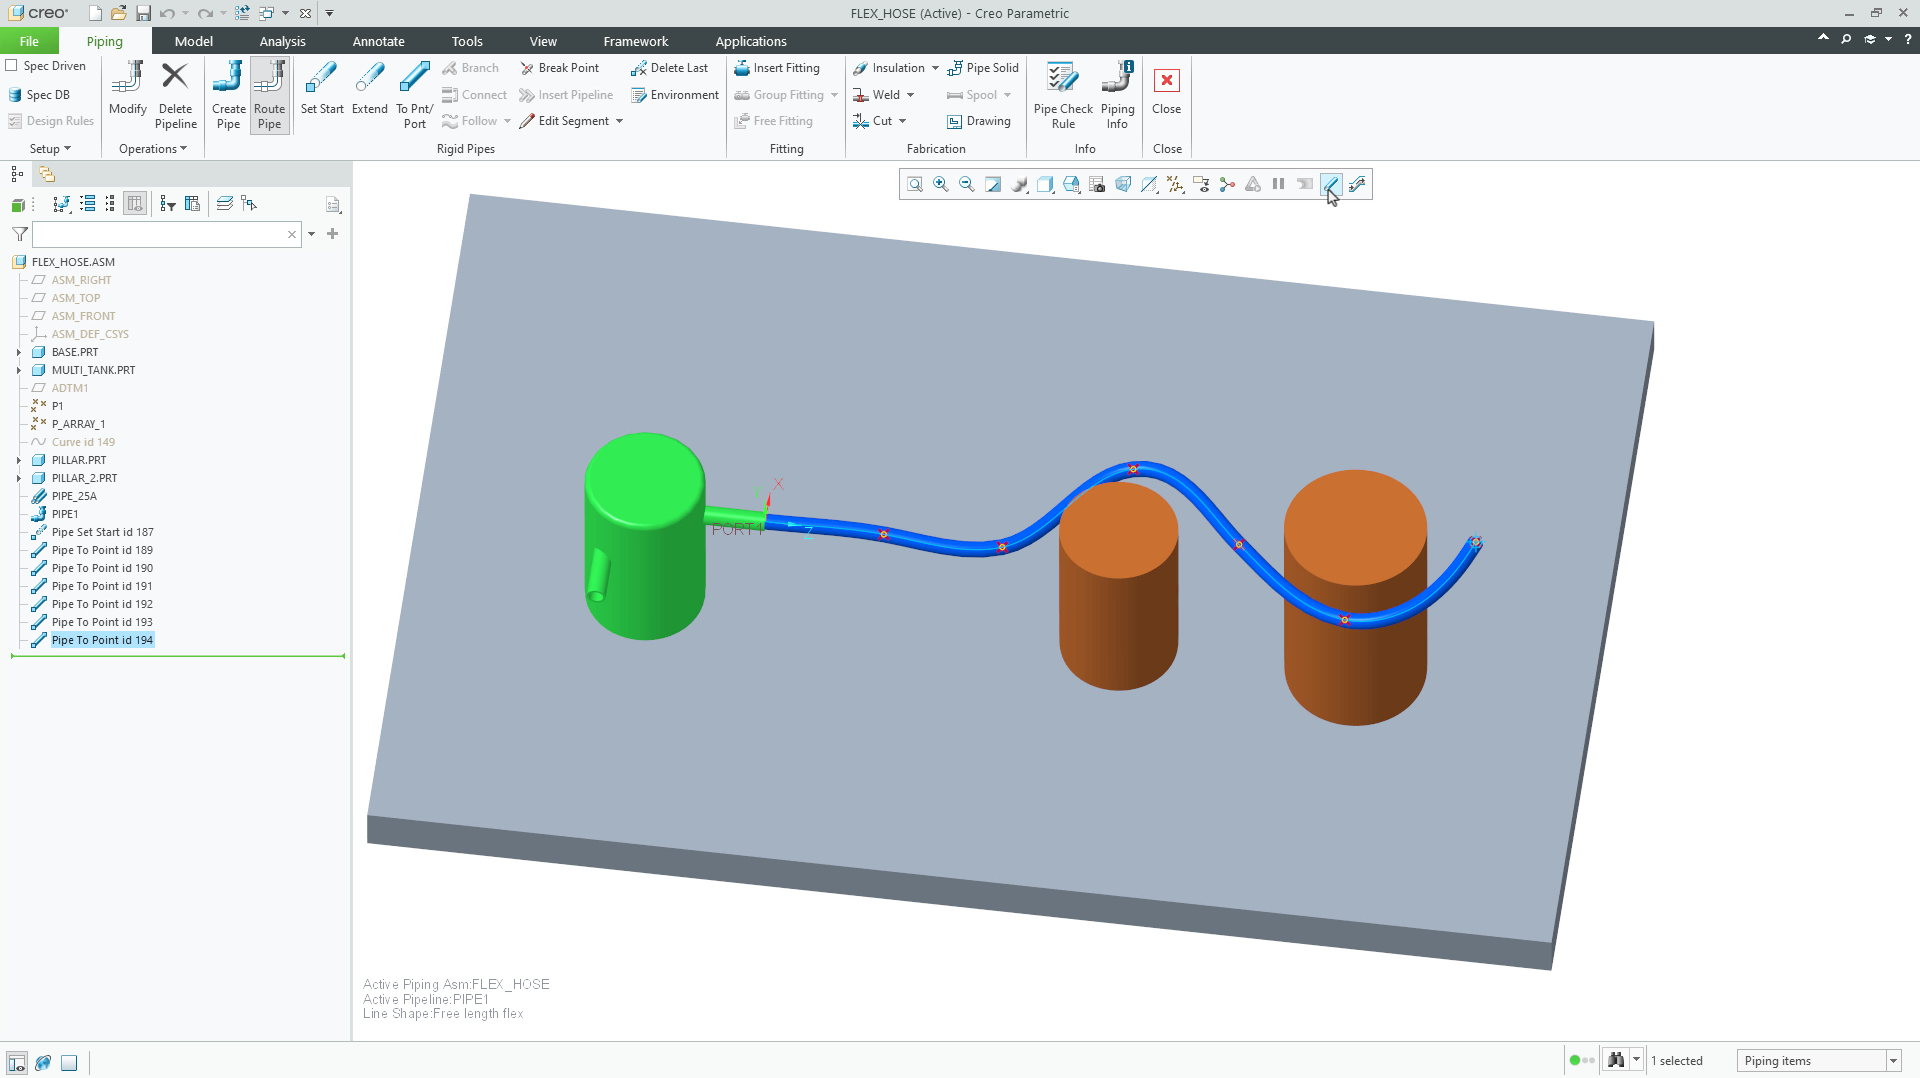This screenshot has height=1078, width=1920.
Task: Select the To Pnt/Port tool
Action: point(414,95)
